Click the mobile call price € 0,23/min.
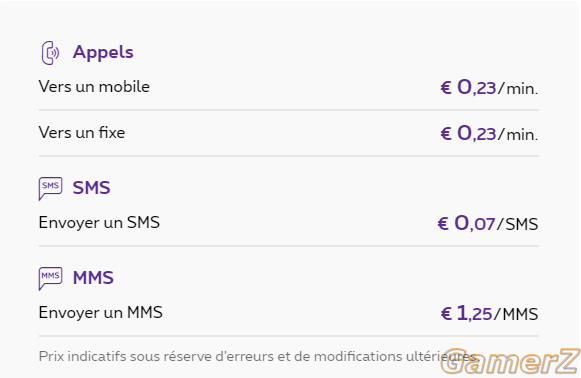Viewport: 581px width, 378px height. tap(489, 88)
